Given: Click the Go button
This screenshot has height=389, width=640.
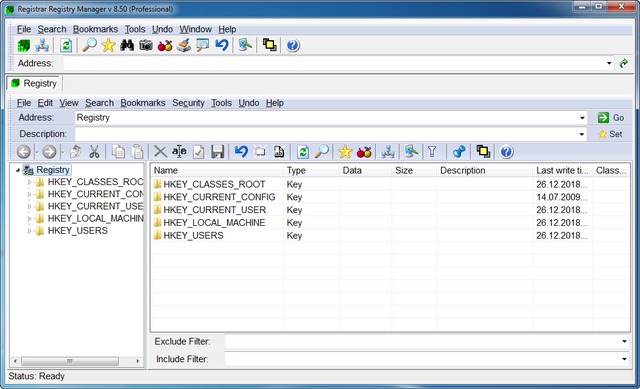Looking at the screenshot, I should point(611,118).
